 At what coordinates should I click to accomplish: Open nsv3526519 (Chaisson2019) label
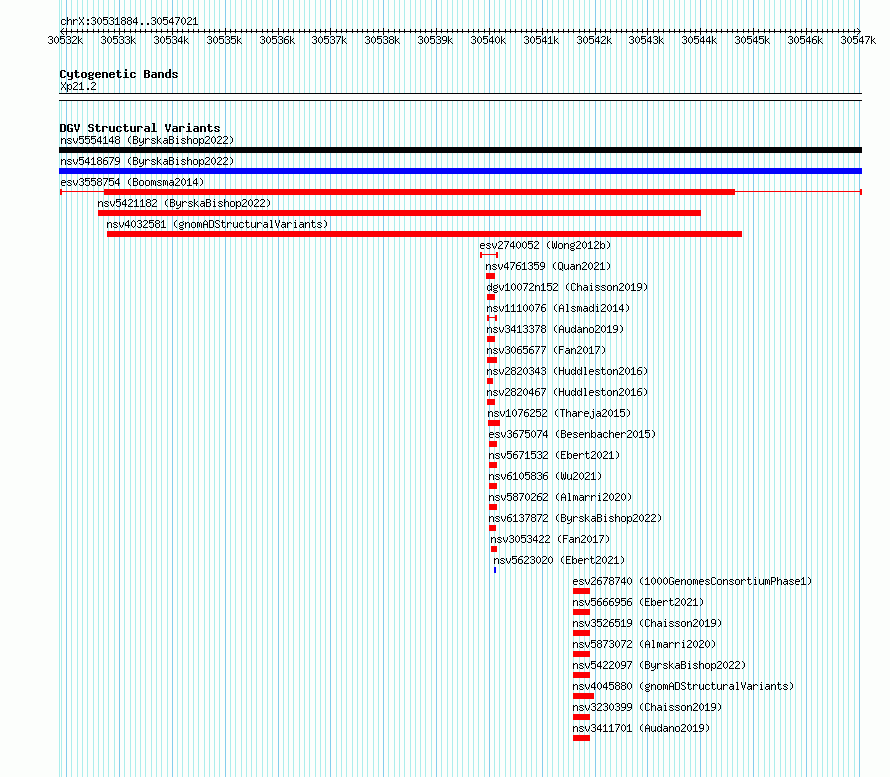(648, 623)
